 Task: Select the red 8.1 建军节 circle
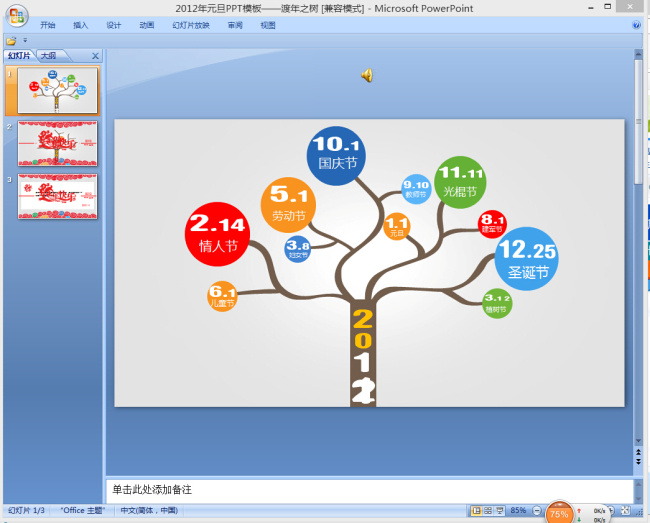[x=492, y=224]
